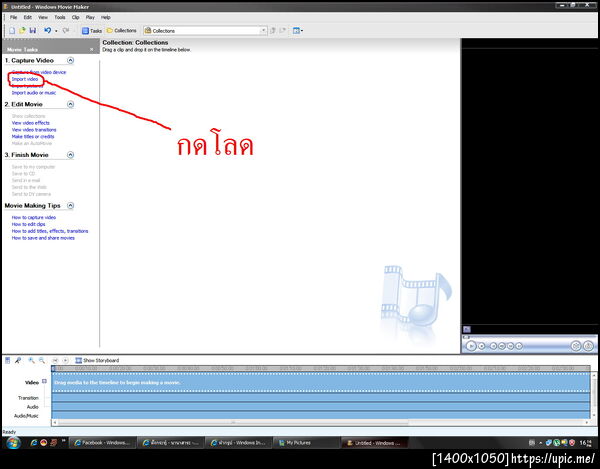The width and height of the screenshot is (600, 469).
Task: Switch to Show Storyboard view
Action: (x=97, y=360)
